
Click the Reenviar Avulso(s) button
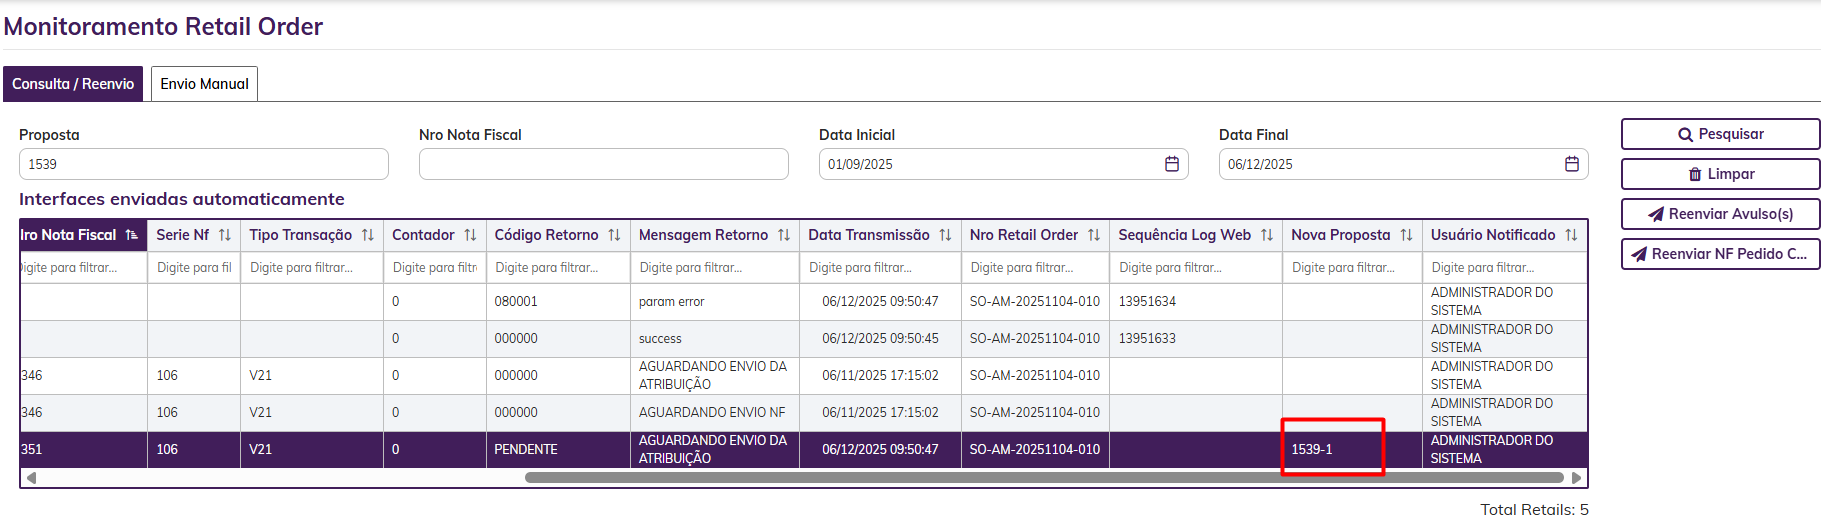click(1720, 214)
